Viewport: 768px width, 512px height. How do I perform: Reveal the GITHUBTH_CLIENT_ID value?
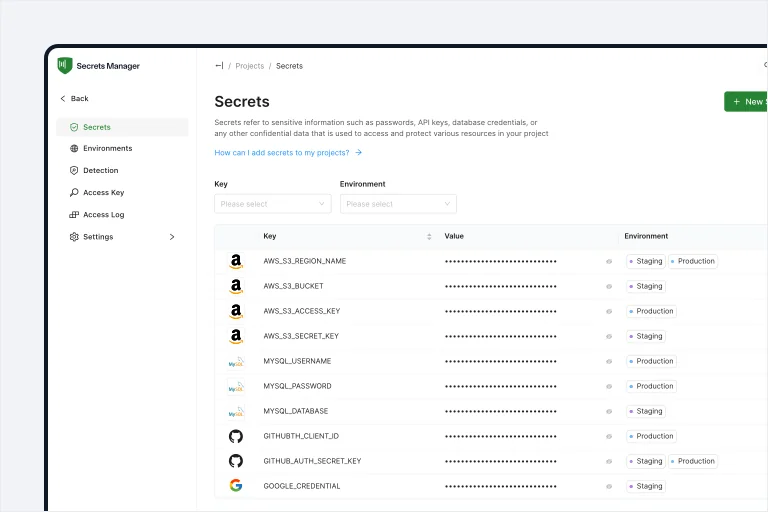609,437
